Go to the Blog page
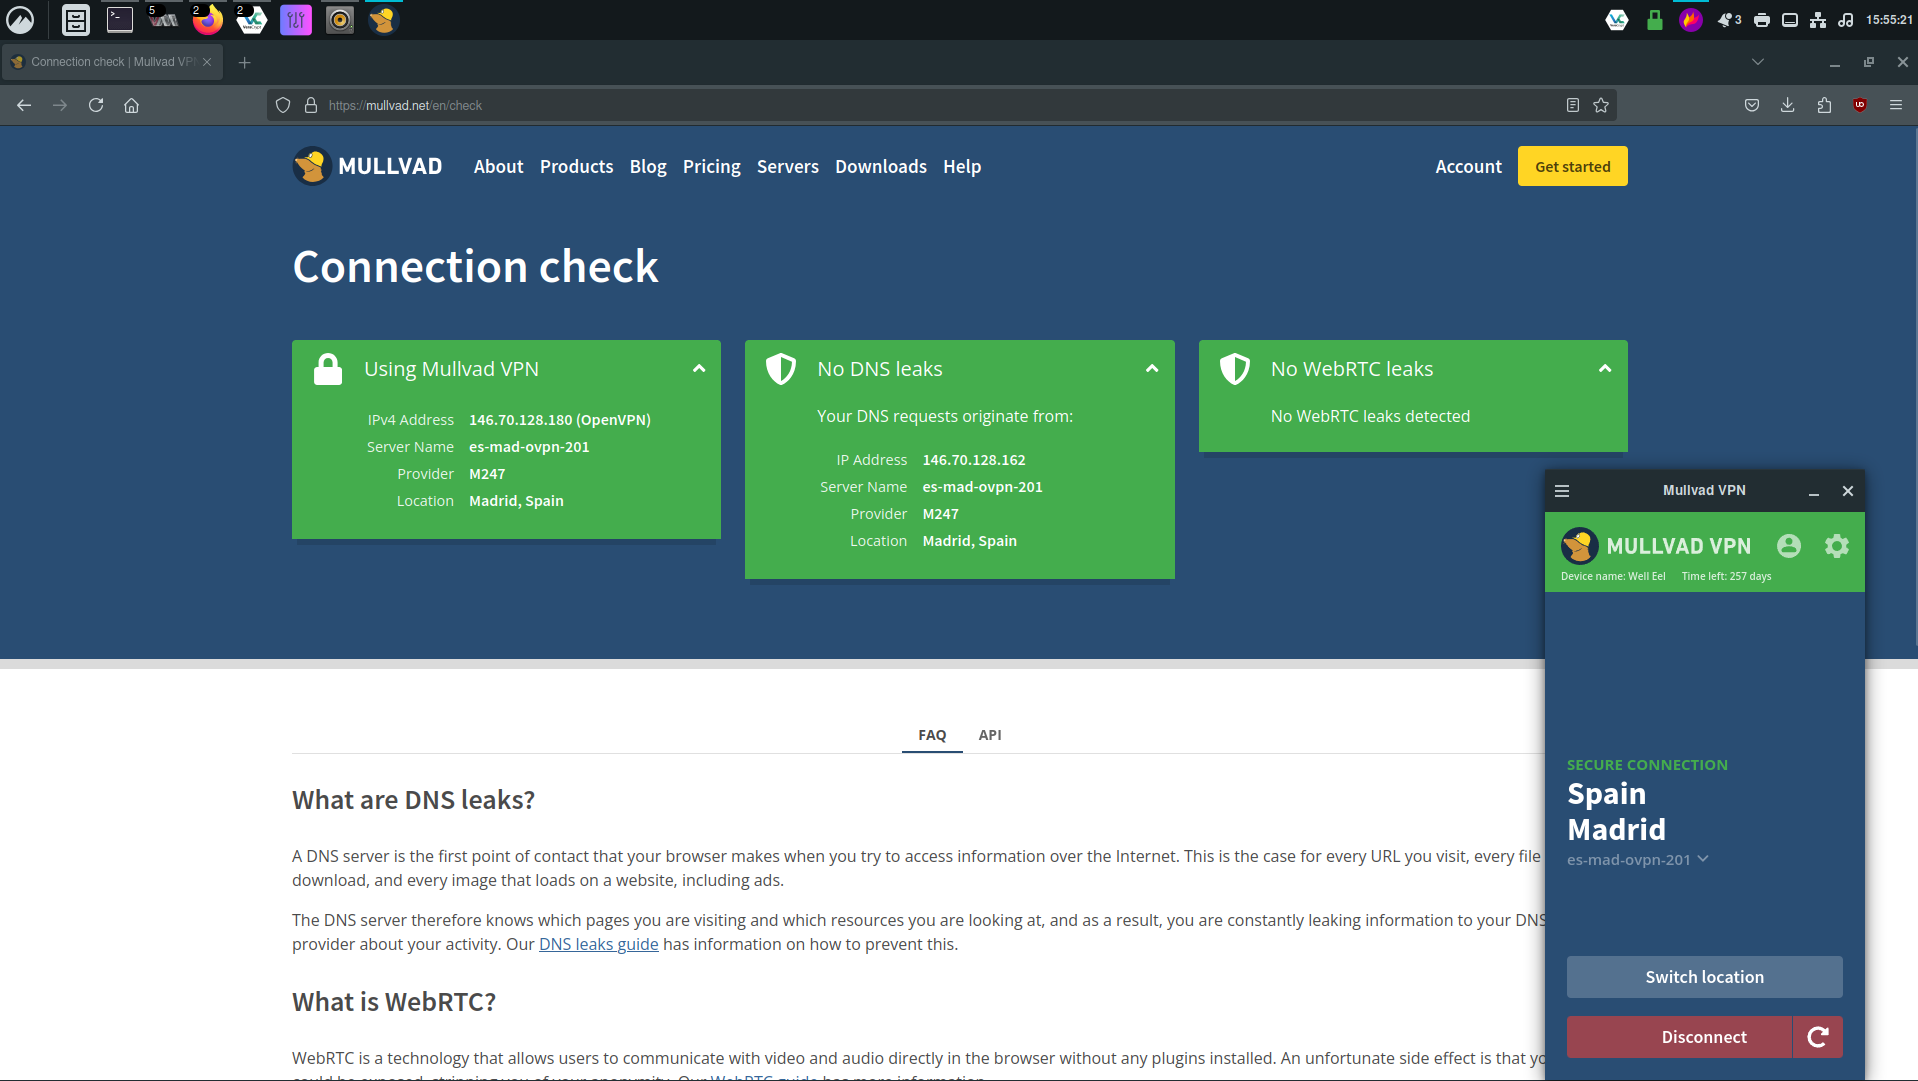The height and width of the screenshot is (1081, 1918). click(x=648, y=167)
